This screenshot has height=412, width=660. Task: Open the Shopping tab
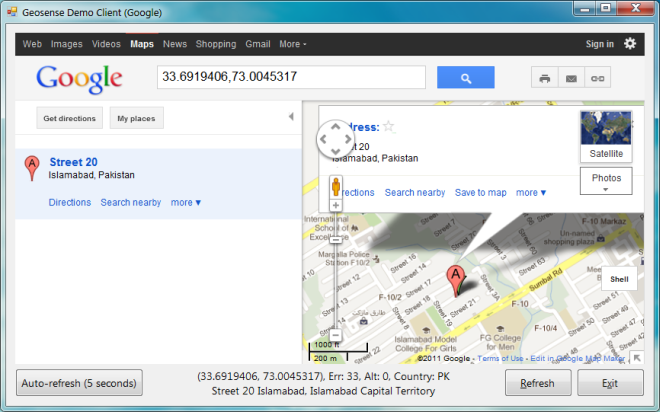click(x=216, y=44)
